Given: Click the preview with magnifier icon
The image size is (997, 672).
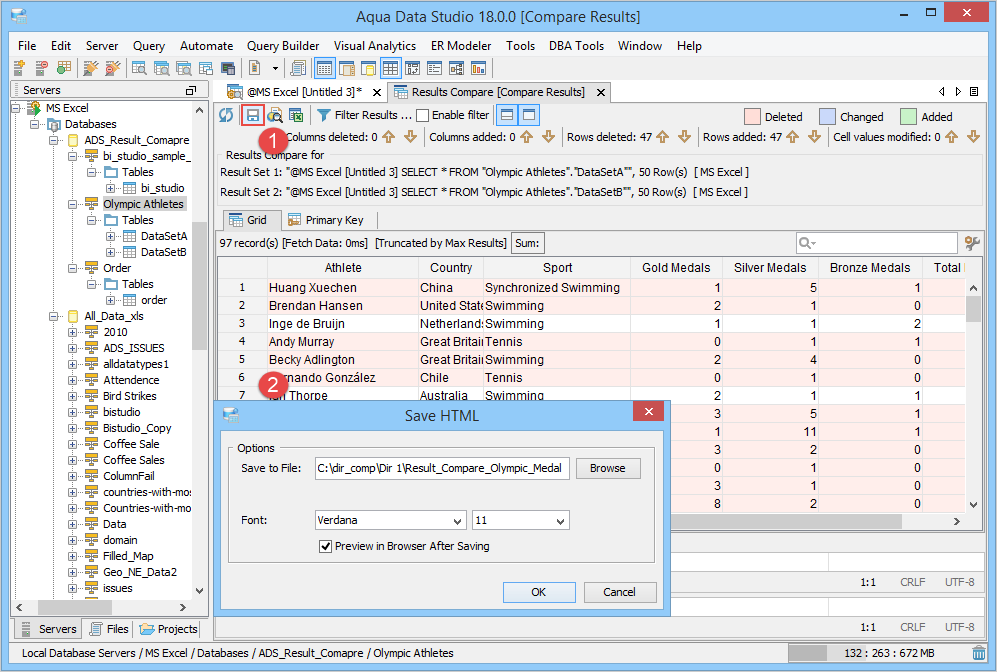Looking at the screenshot, I should click(275, 115).
